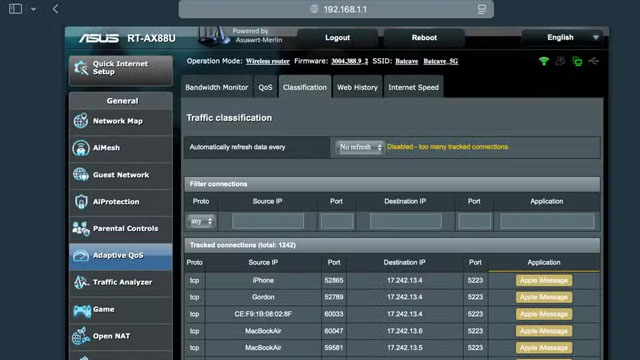Image resolution: width=640 pixels, height=360 pixels.
Task: Click port '59581' MacBookAir row
Action: pyautogui.click(x=334, y=348)
